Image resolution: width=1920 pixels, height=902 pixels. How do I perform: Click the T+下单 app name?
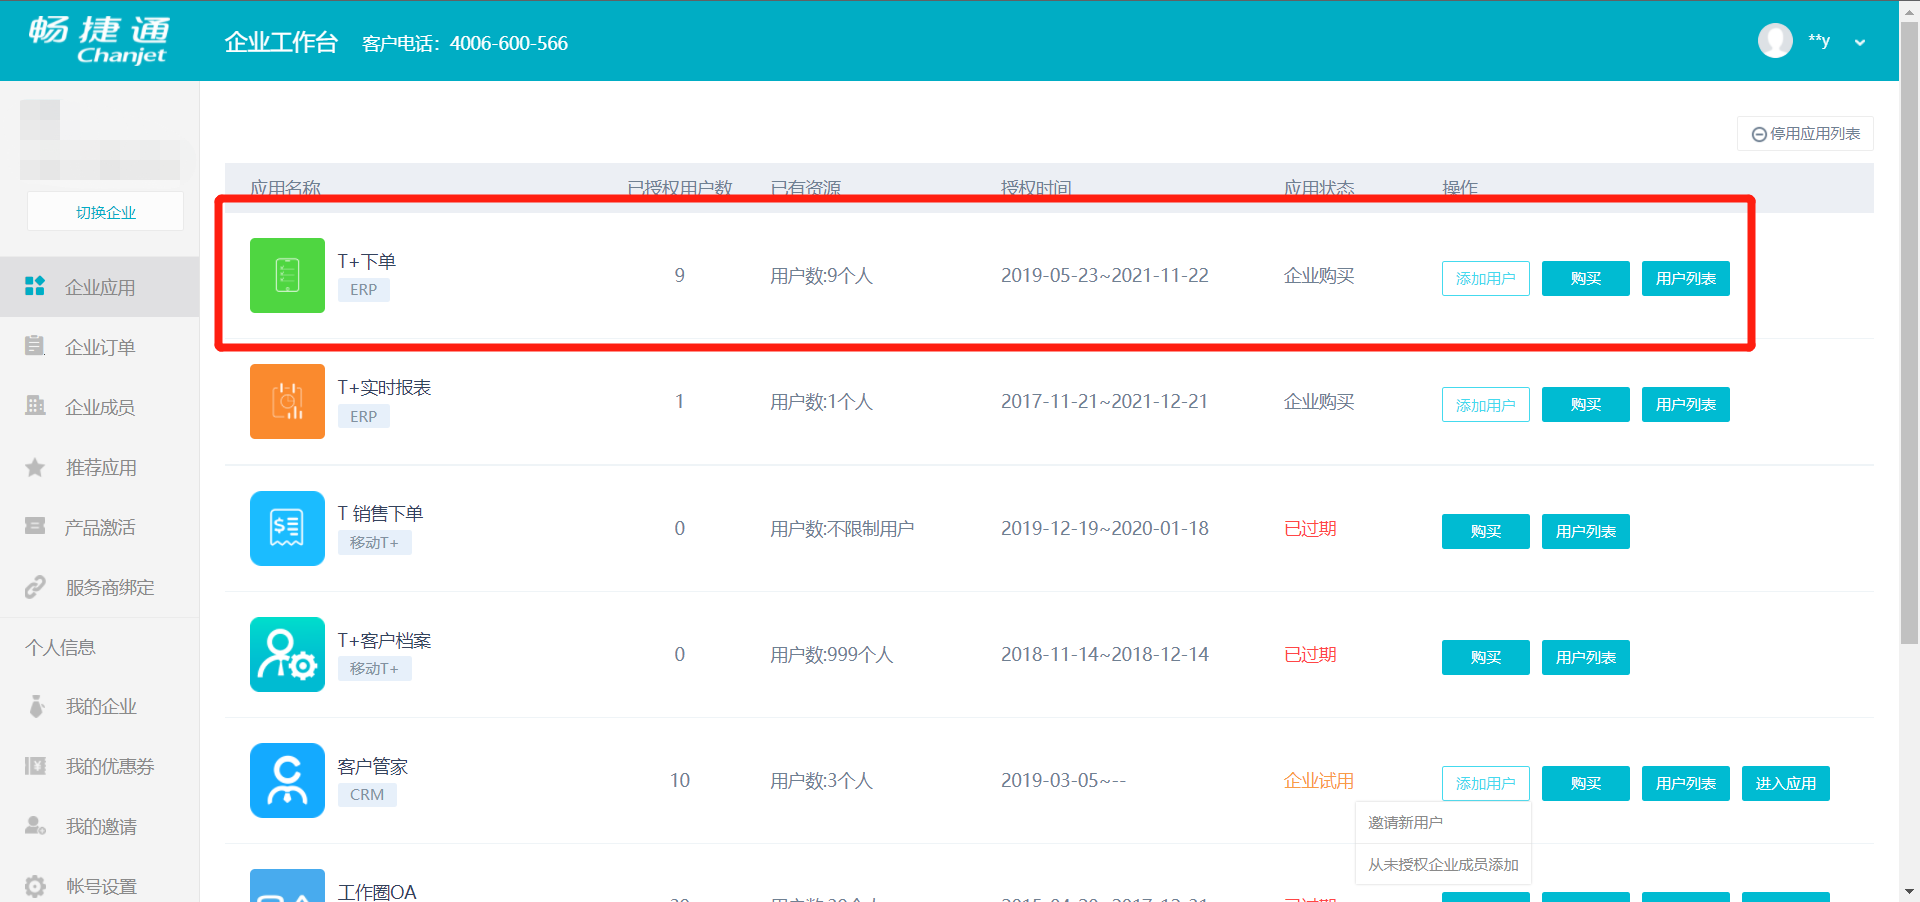coord(366,261)
